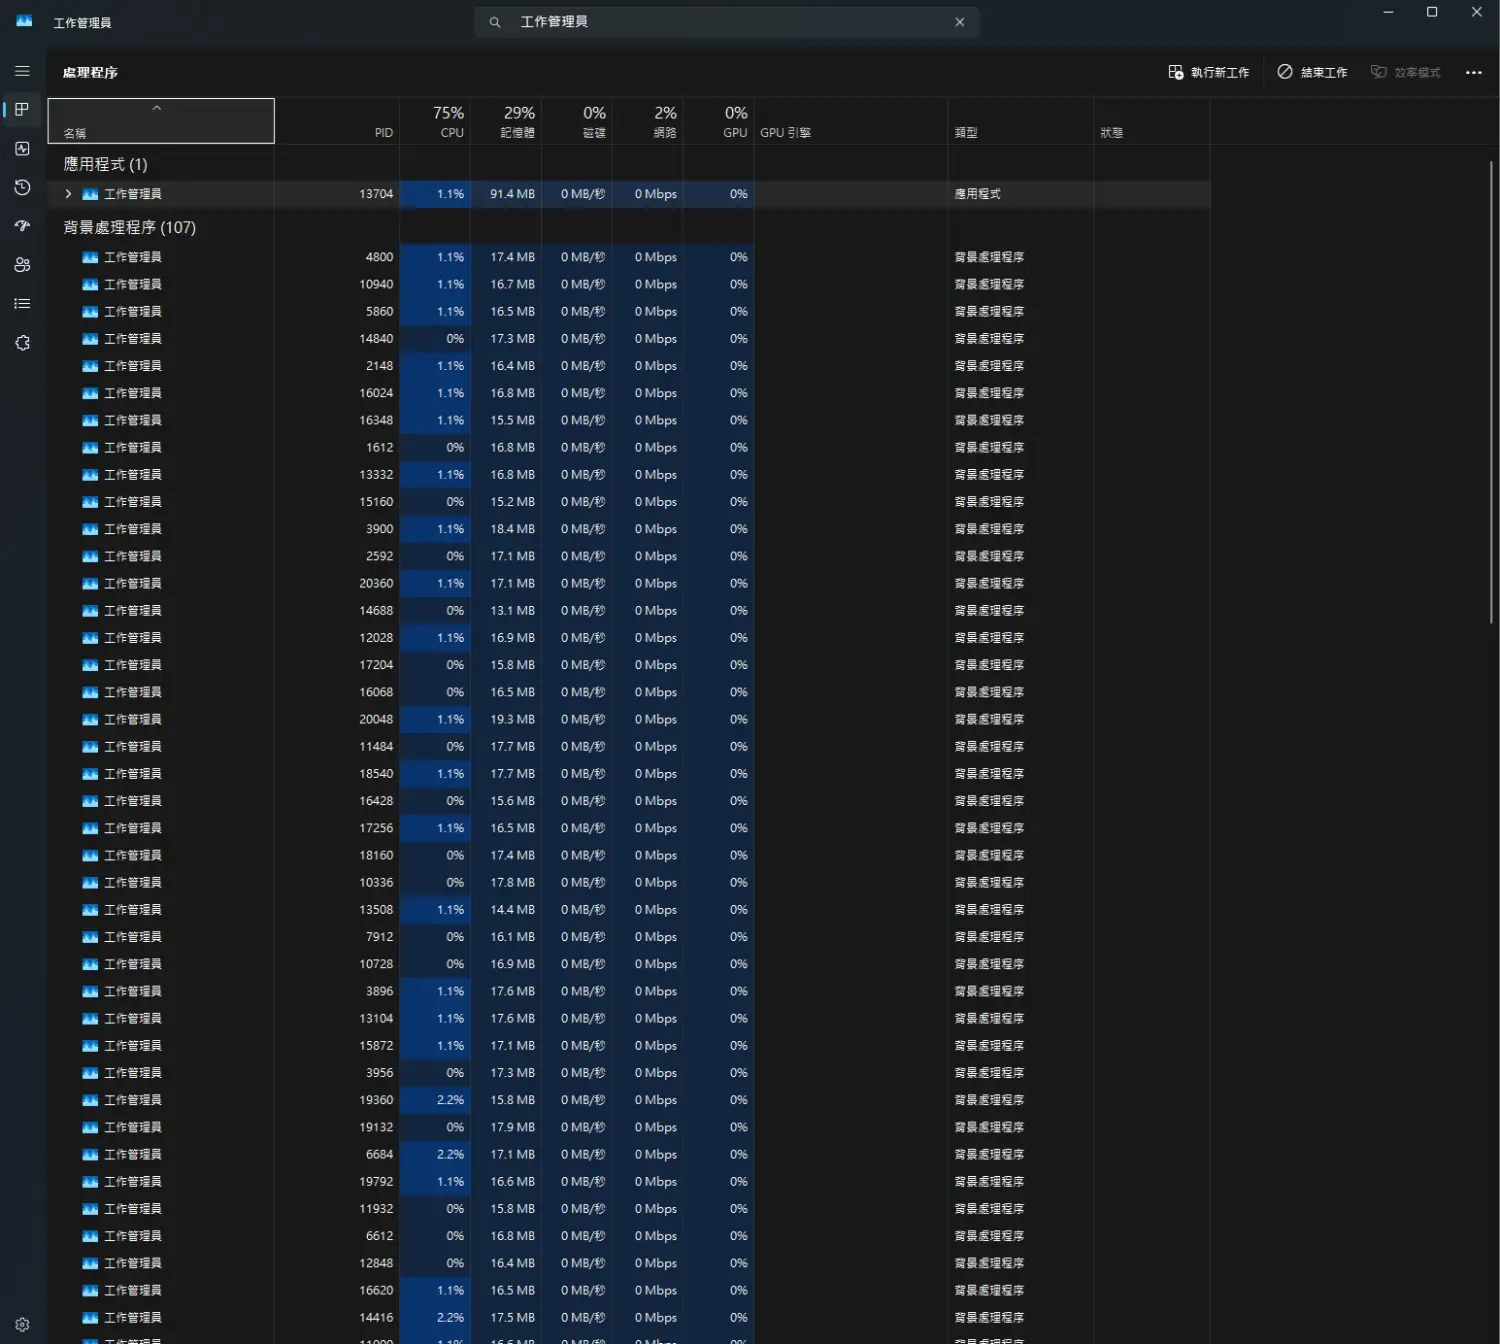This screenshot has width=1500, height=1344.
Task: Click process icon in row PID 16348
Action: [90, 420]
